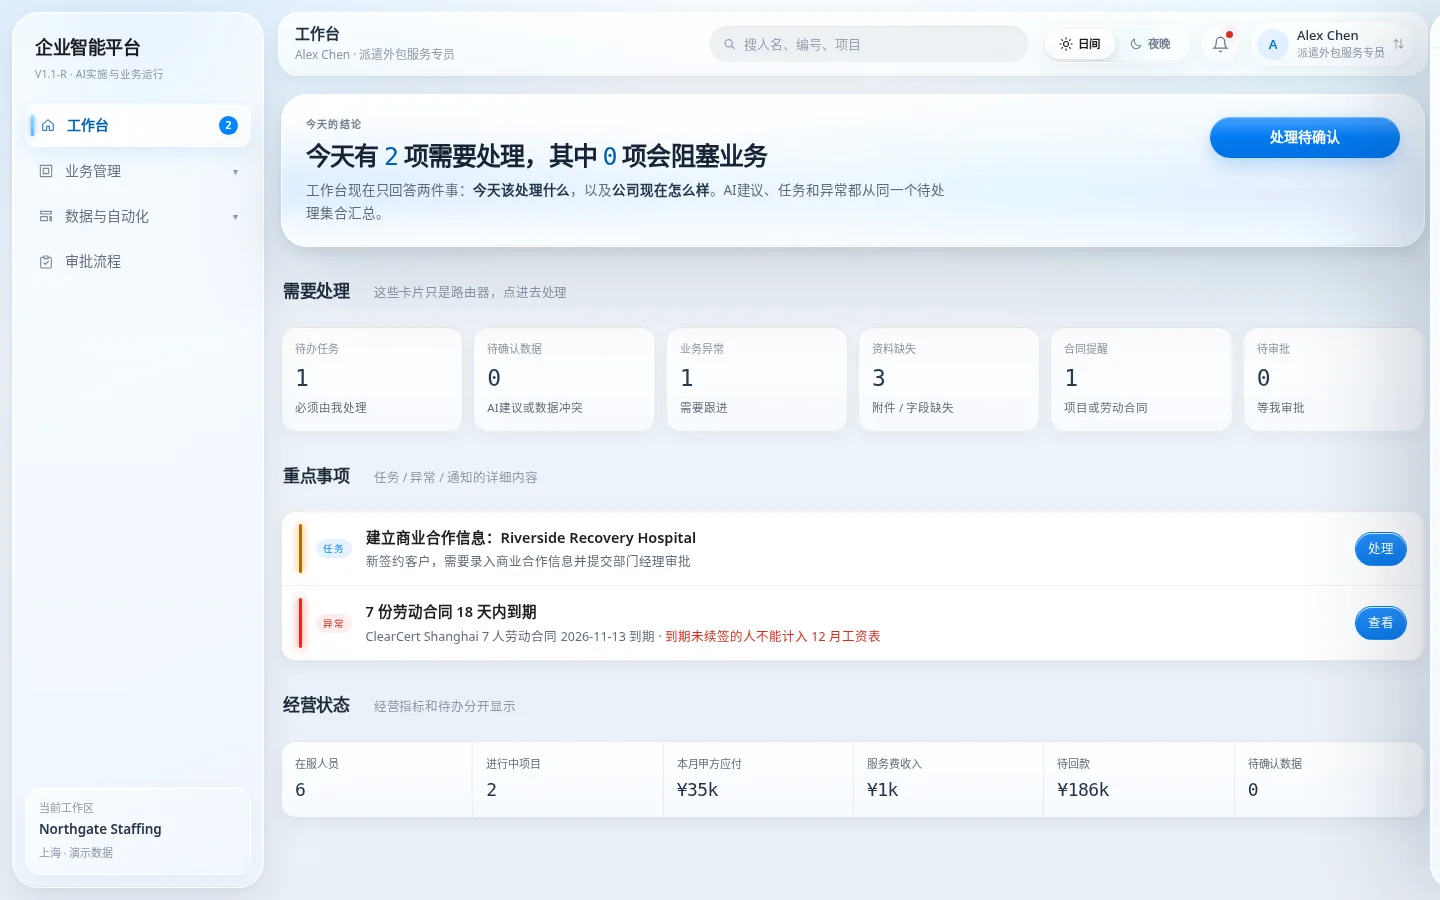Go to 审批流程 menu item
Viewport: 1440px width, 900px height.
point(138,262)
